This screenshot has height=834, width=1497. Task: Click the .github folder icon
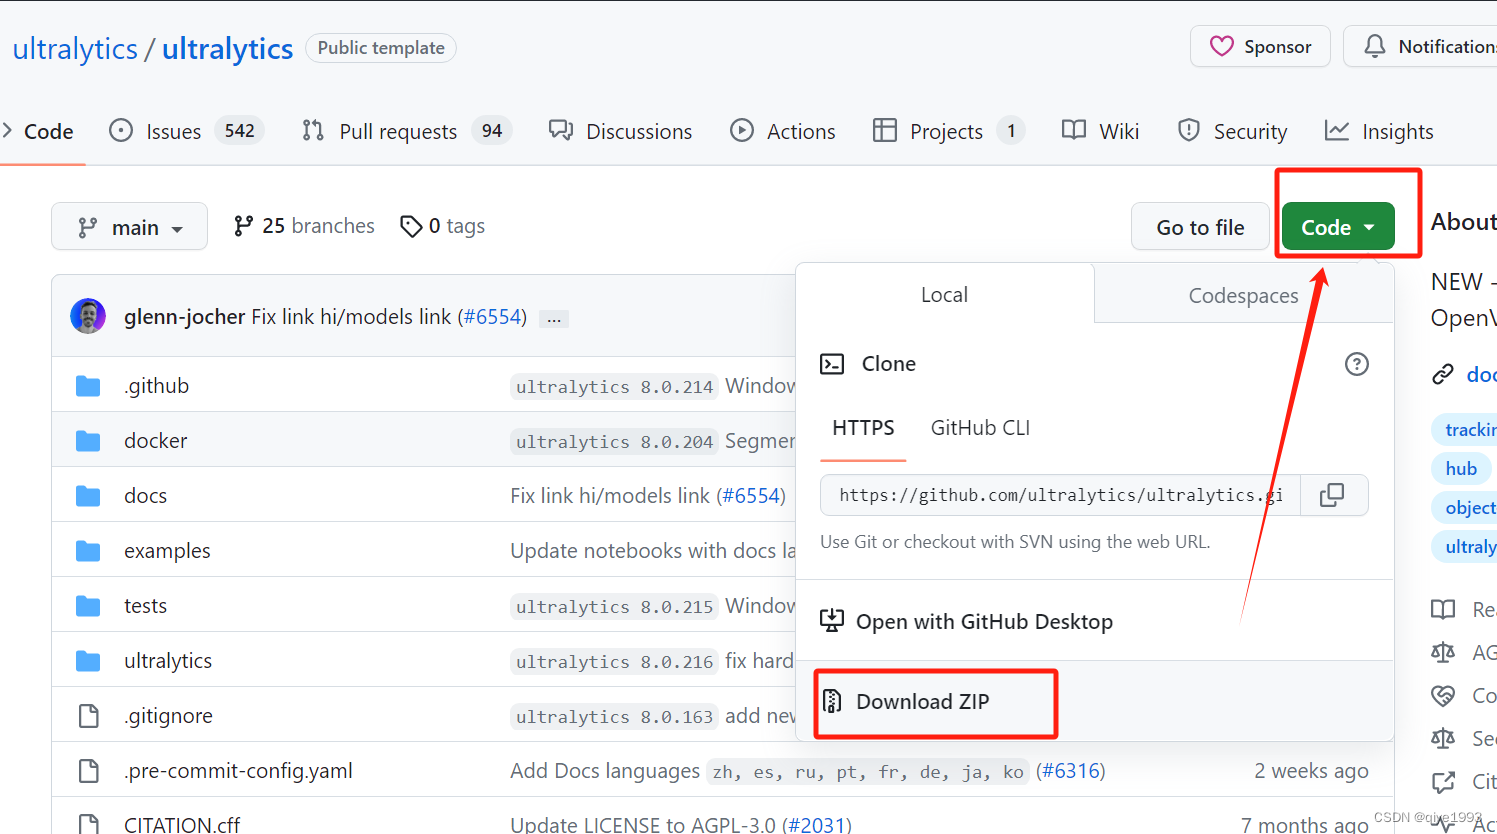tap(88, 386)
